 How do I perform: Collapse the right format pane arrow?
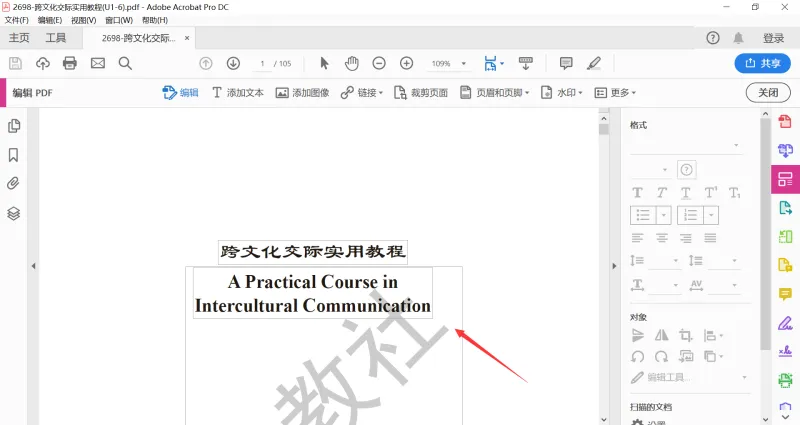click(x=614, y=266)
